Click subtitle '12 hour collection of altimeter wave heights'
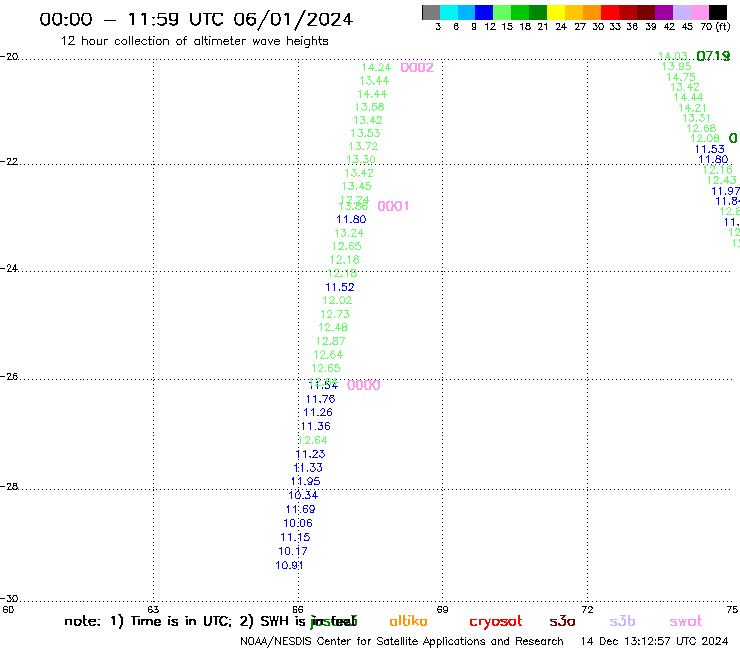 click(x=194, y=41)
